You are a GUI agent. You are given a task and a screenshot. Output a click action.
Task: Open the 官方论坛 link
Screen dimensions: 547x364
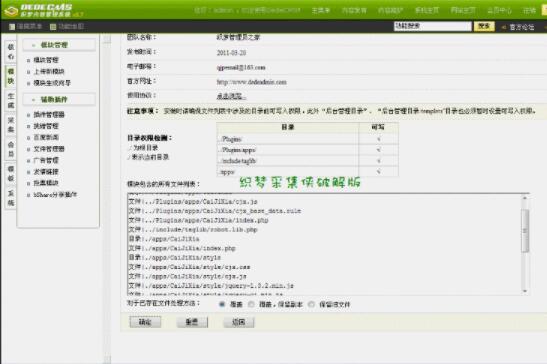522,27
